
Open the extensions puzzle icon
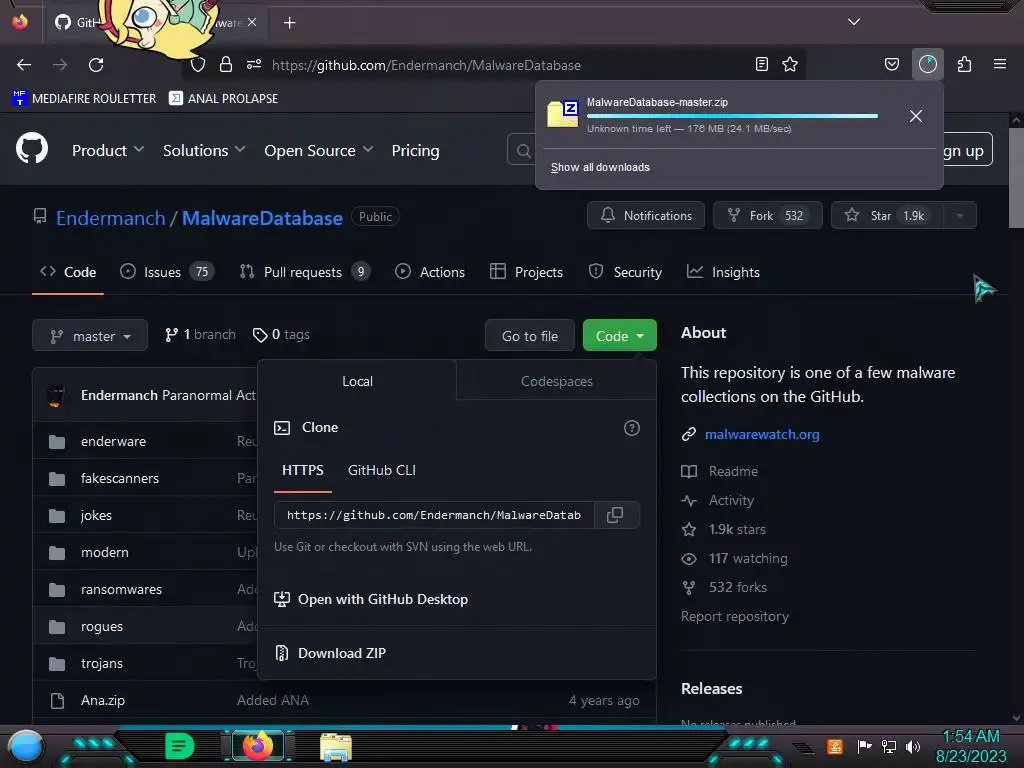964,64
